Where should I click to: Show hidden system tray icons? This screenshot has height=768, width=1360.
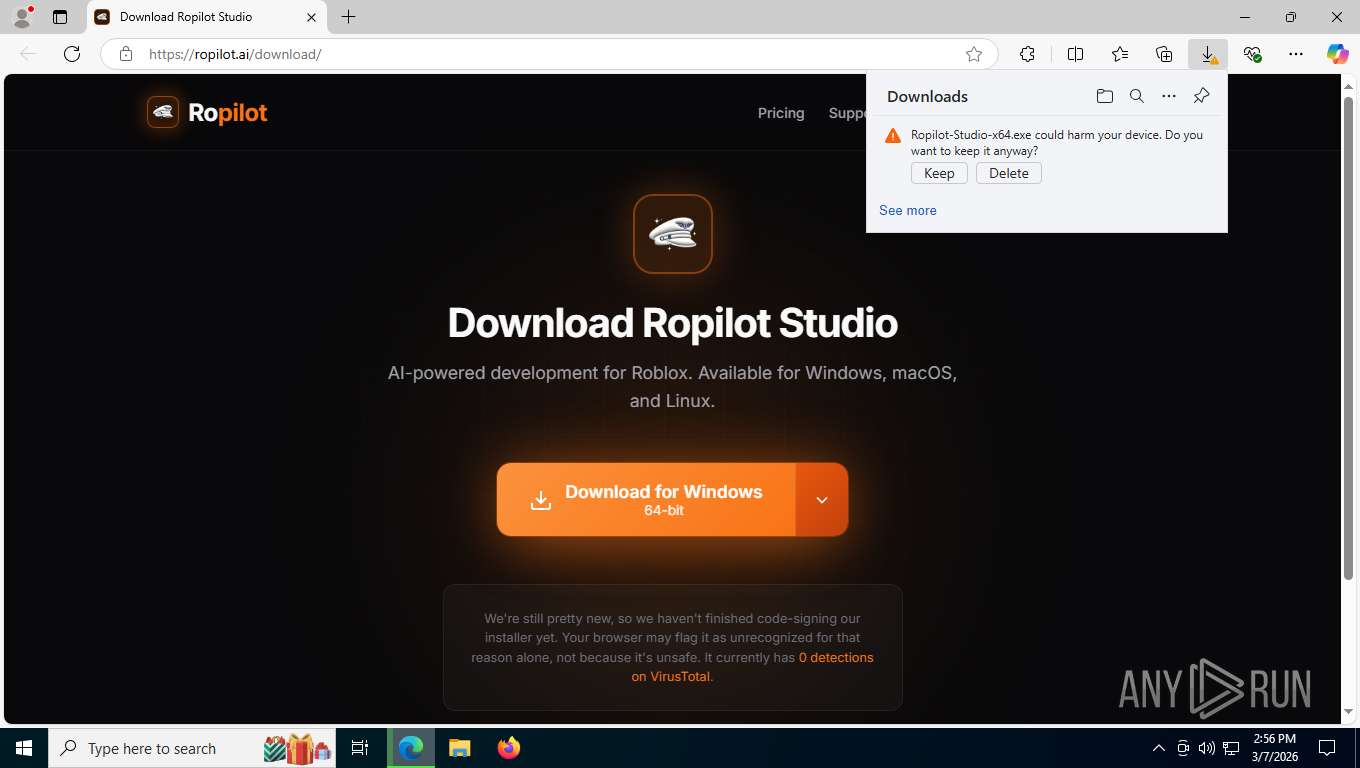(1159, 748)
